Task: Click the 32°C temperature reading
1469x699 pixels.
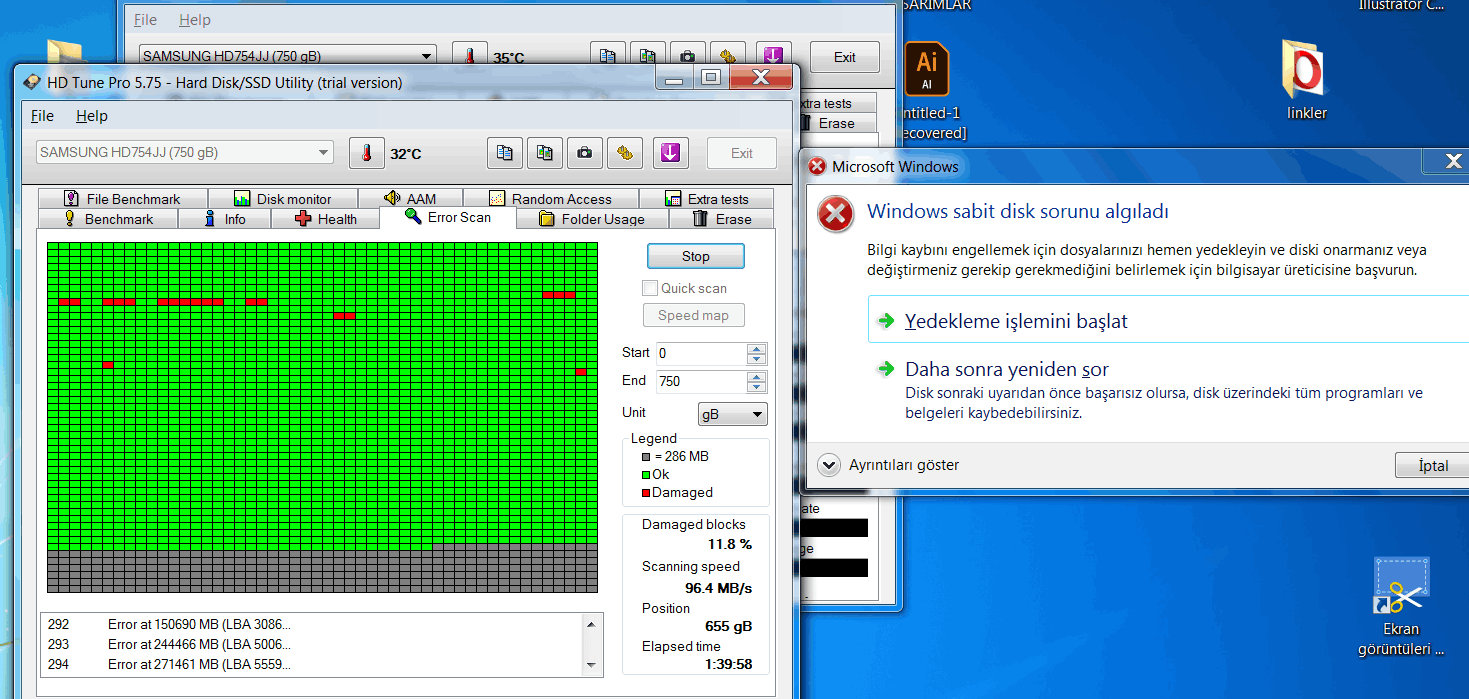Action: click(406, 154)
